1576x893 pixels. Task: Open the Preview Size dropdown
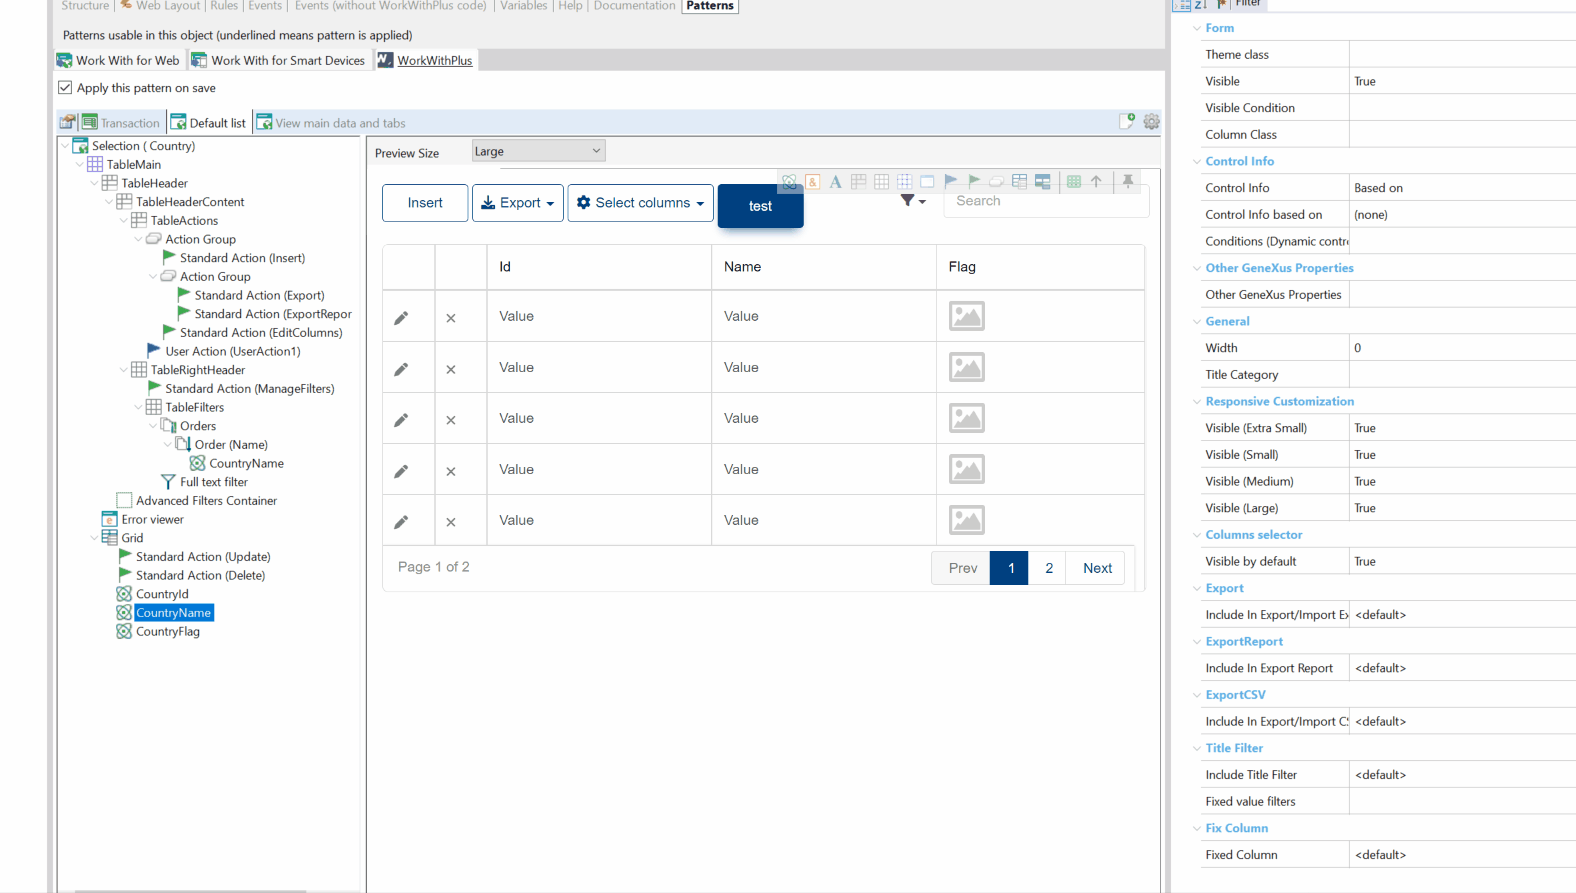[538, 151]
